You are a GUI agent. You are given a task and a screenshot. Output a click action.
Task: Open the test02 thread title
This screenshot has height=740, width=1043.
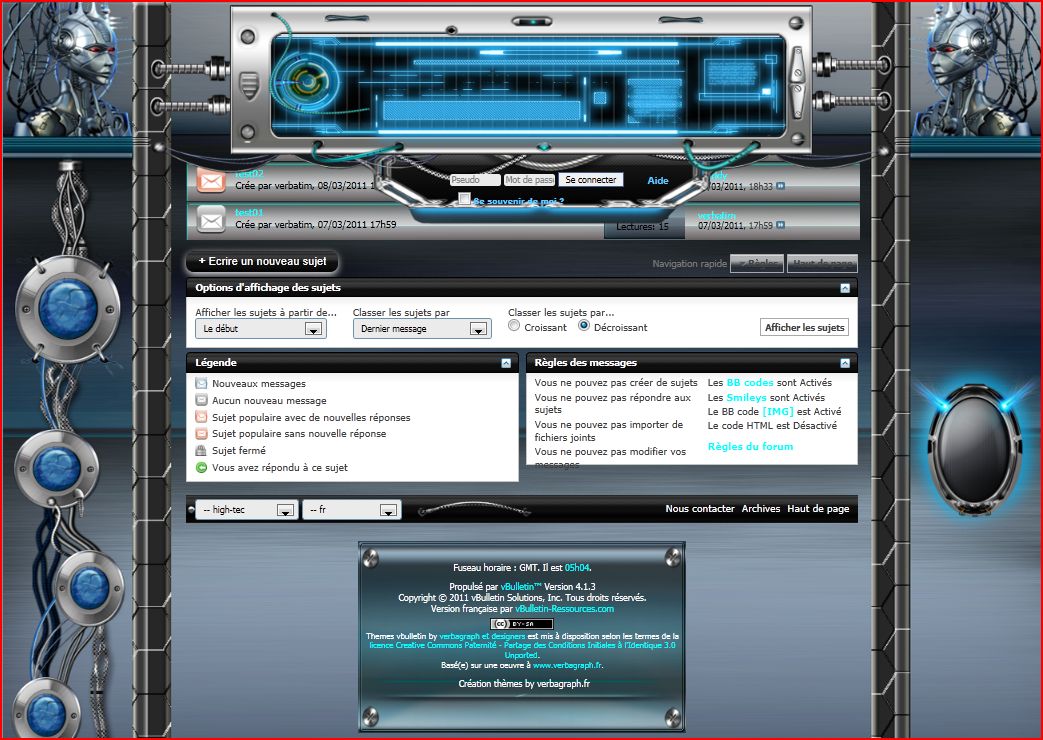pyautogui.click(x=249, y=173)
